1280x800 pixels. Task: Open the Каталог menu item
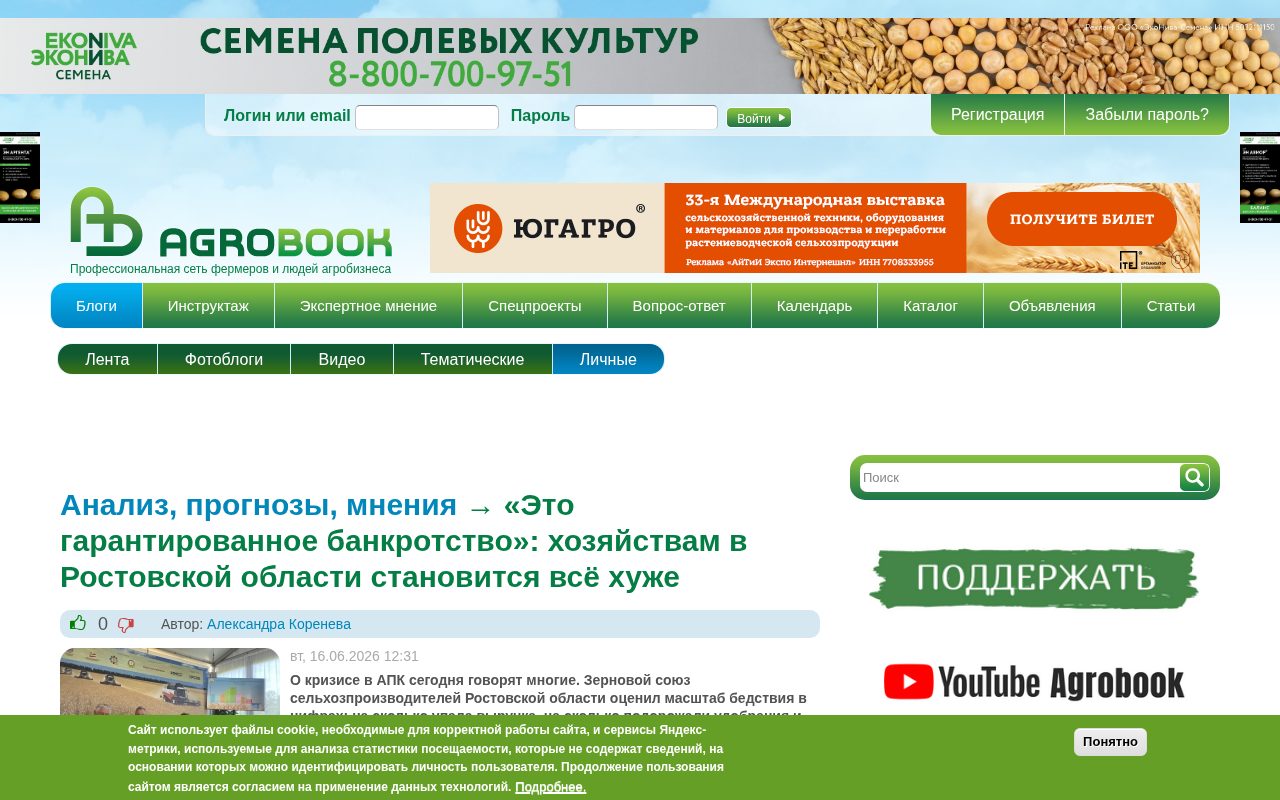pos(931,306)
